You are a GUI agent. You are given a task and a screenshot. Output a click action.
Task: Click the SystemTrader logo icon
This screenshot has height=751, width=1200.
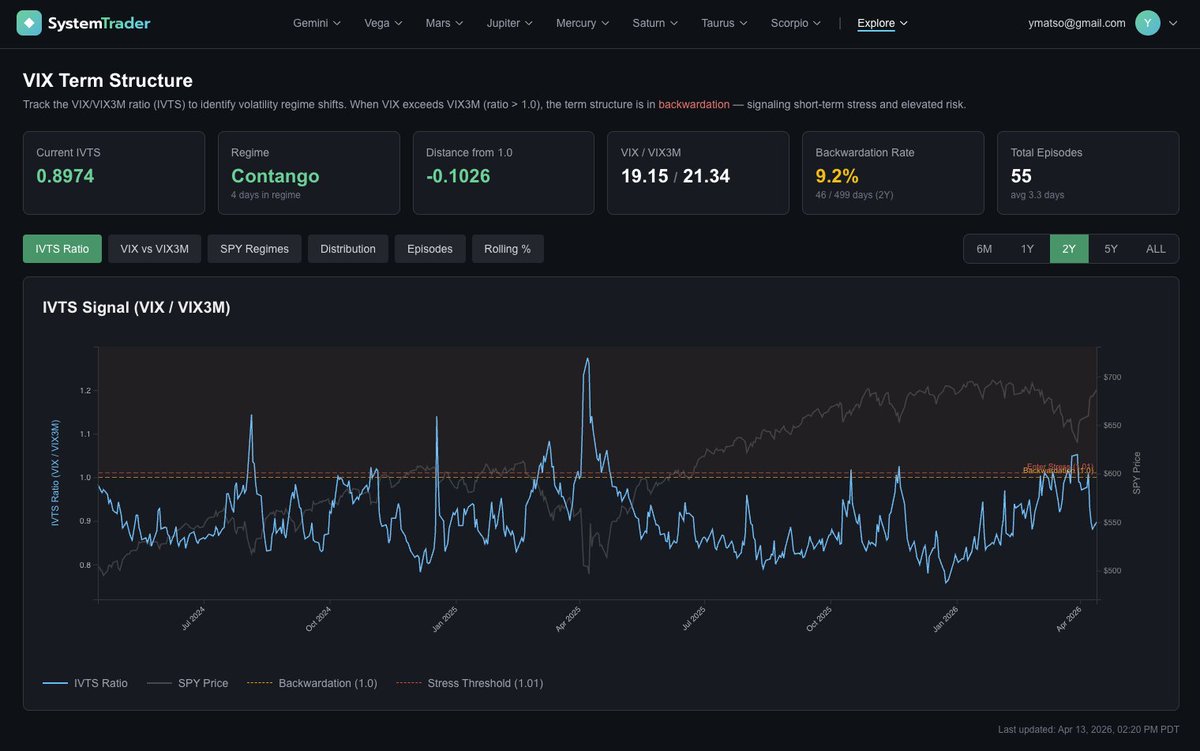pos(28,22)
